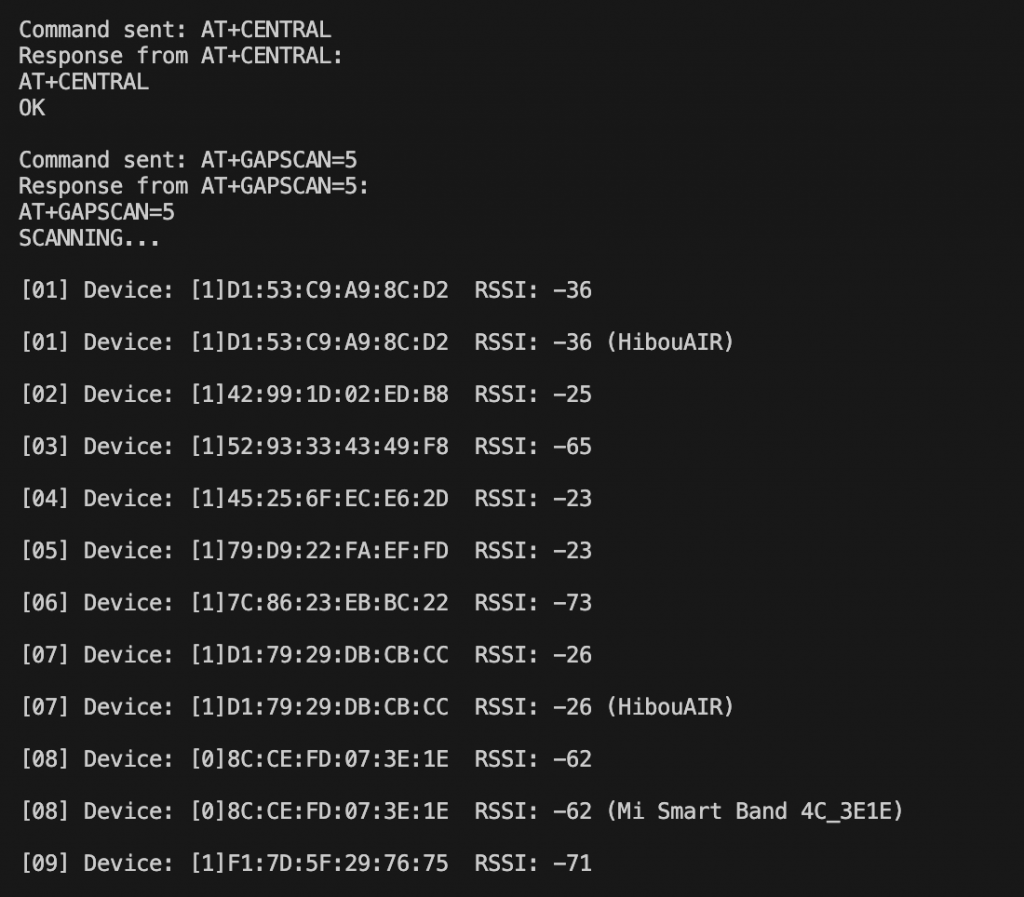
Task: Click the first [01] device entry without name
Action: [306, 290]
